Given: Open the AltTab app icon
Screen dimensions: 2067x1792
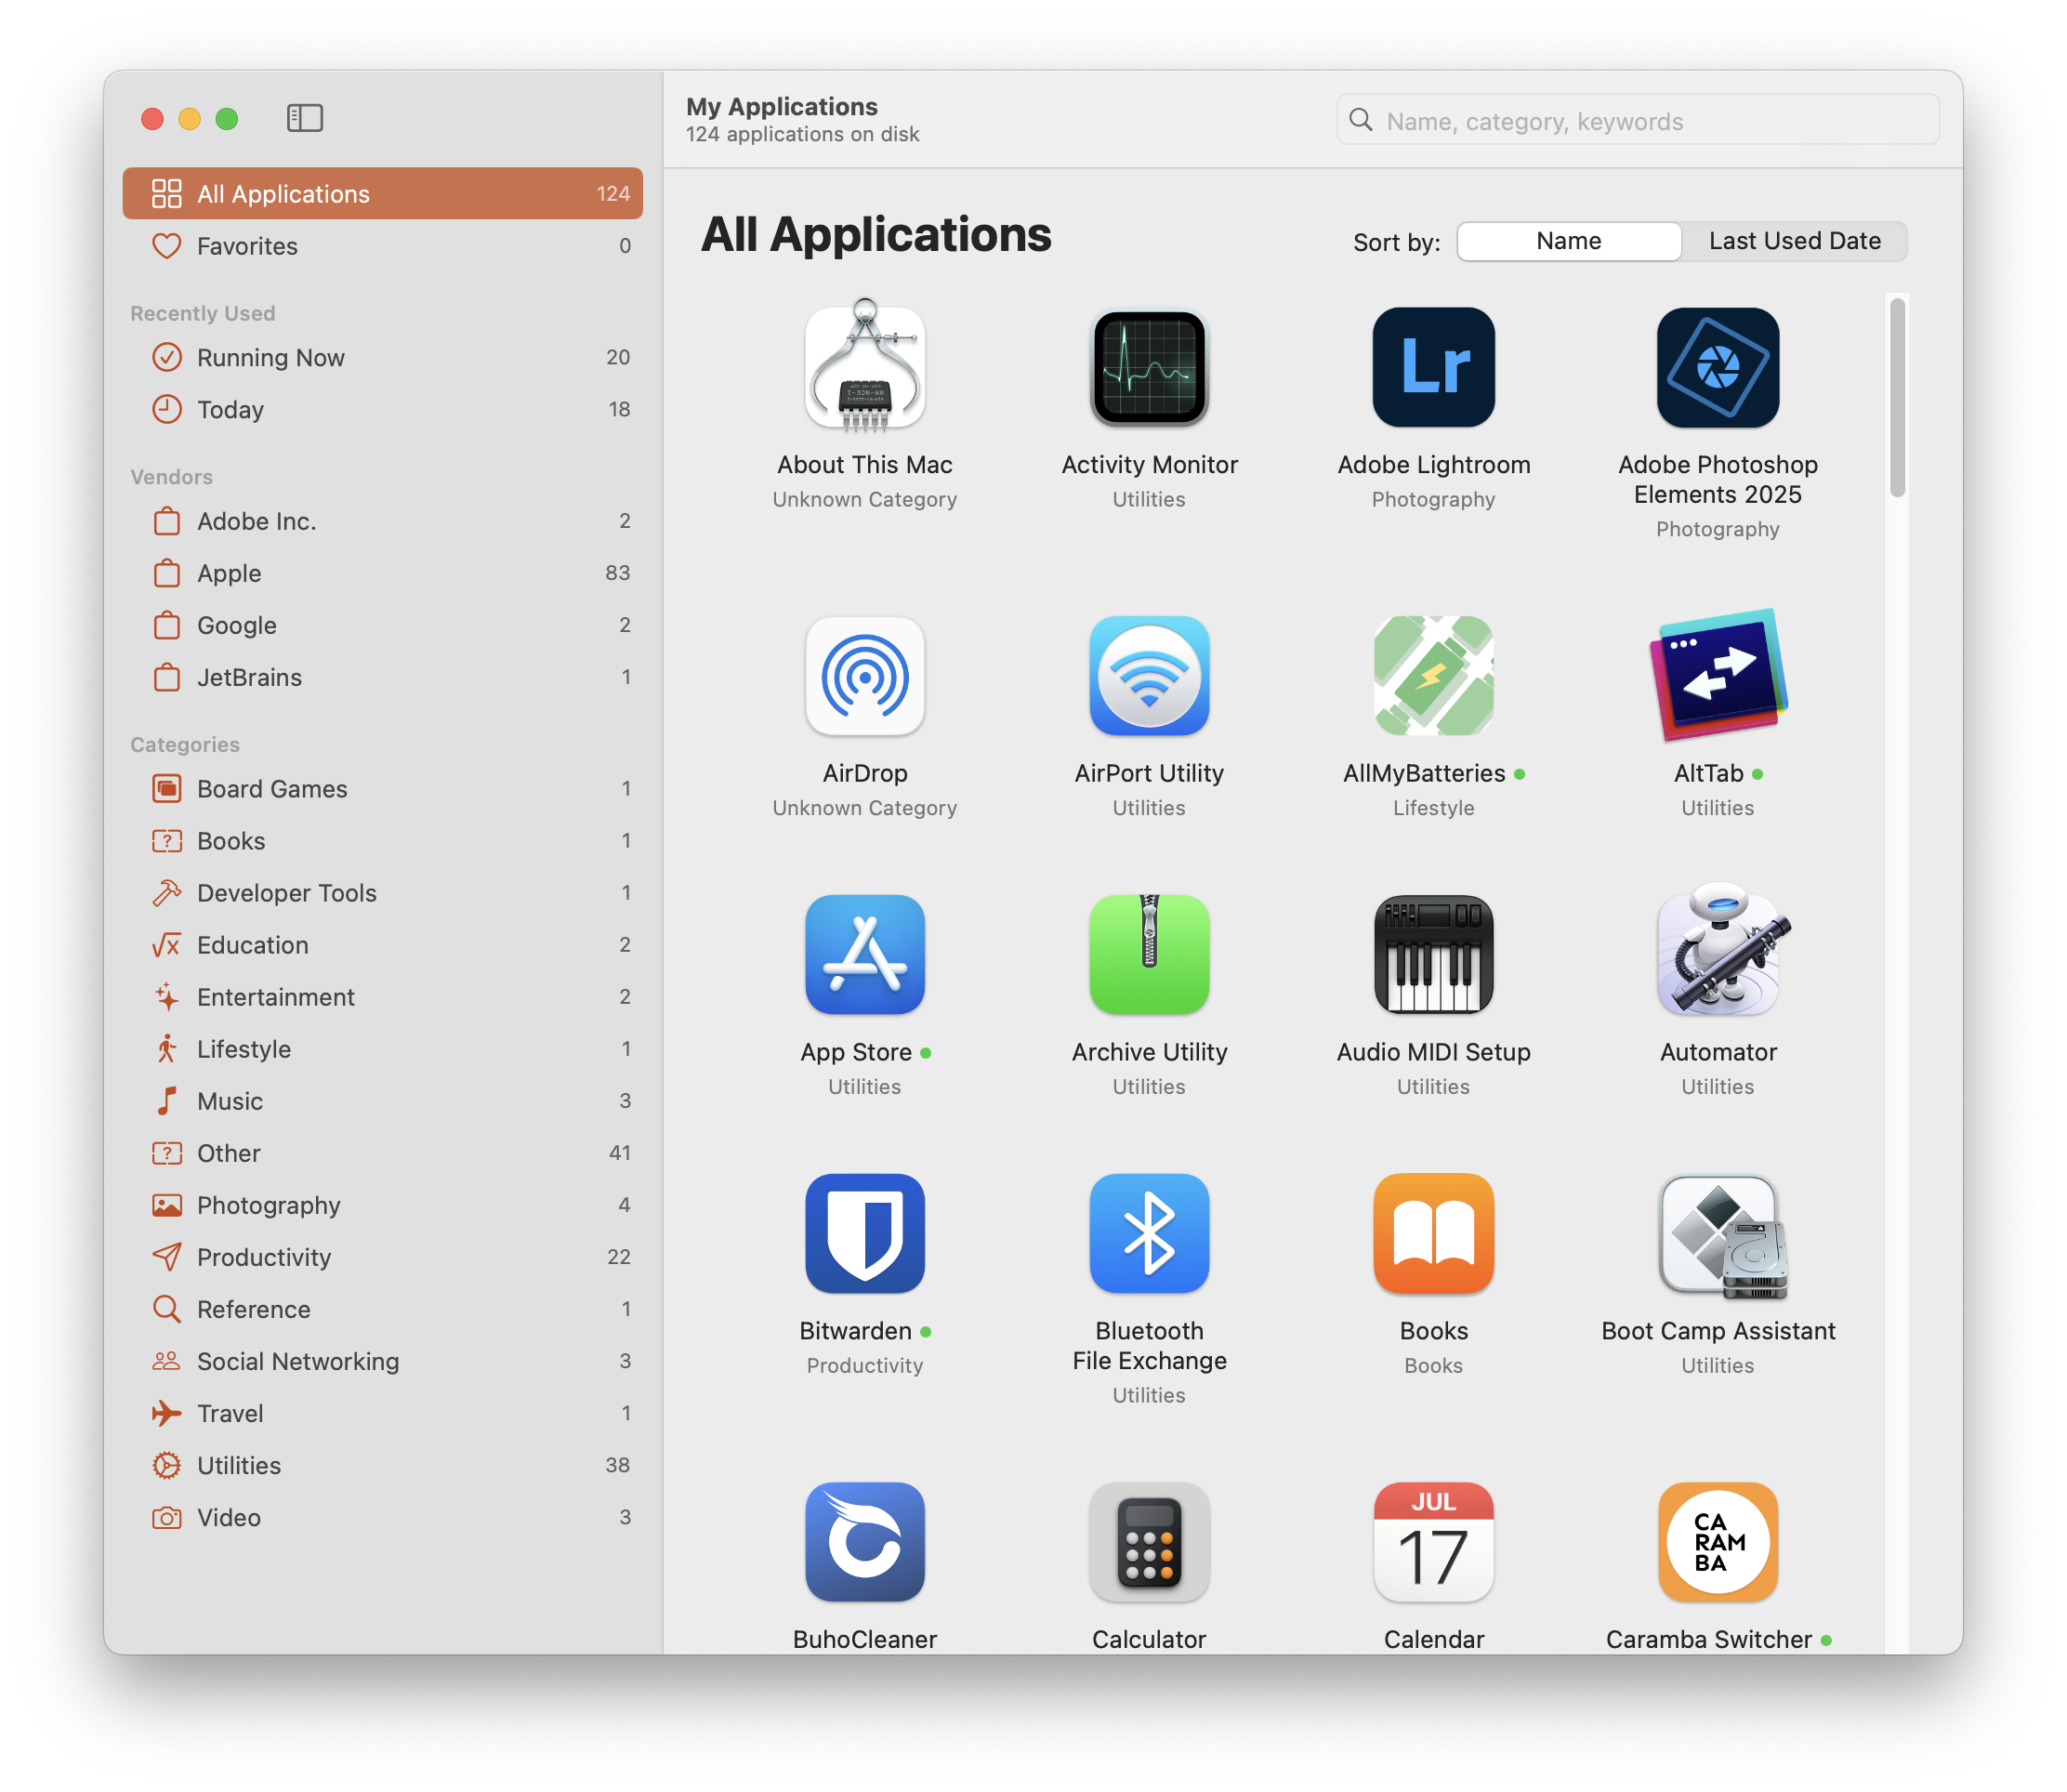Looking at the screenshot, I should (1717, 676).
